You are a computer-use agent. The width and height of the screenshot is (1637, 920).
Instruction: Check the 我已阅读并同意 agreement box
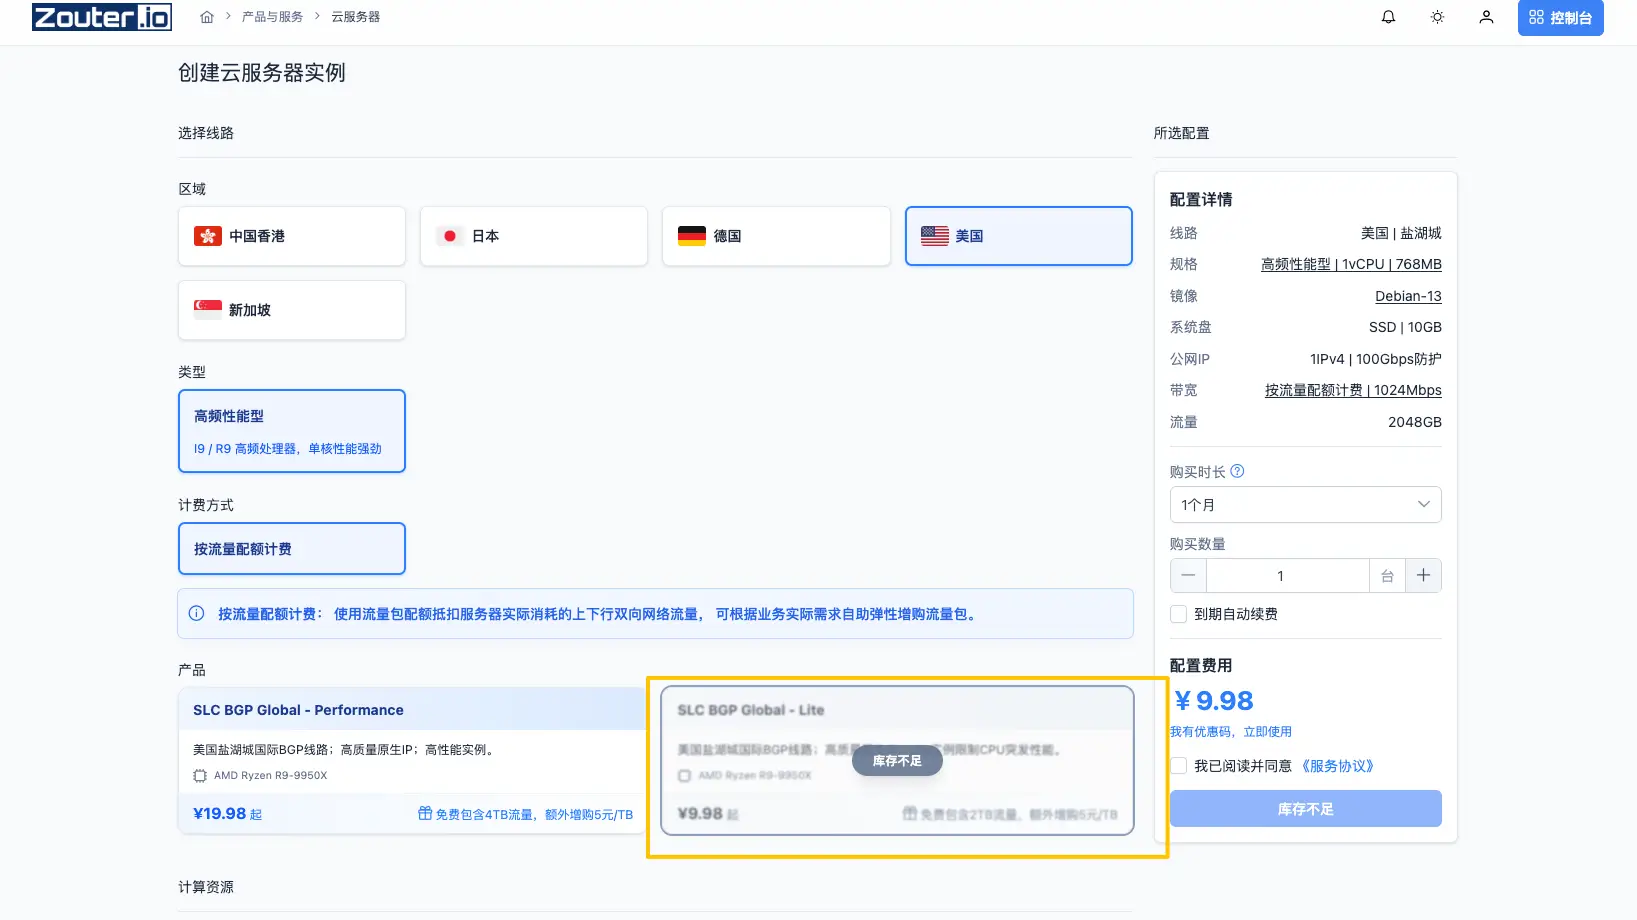(x=1179, y=766)
